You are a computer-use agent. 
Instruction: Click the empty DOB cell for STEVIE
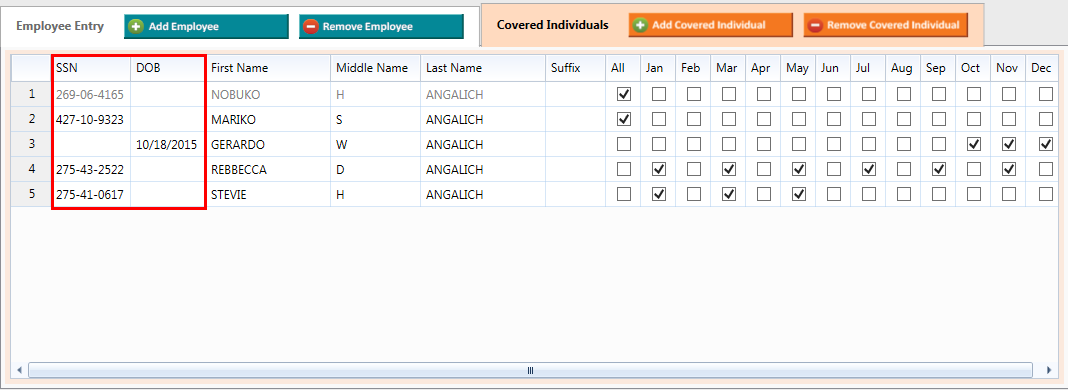(168, 195)
